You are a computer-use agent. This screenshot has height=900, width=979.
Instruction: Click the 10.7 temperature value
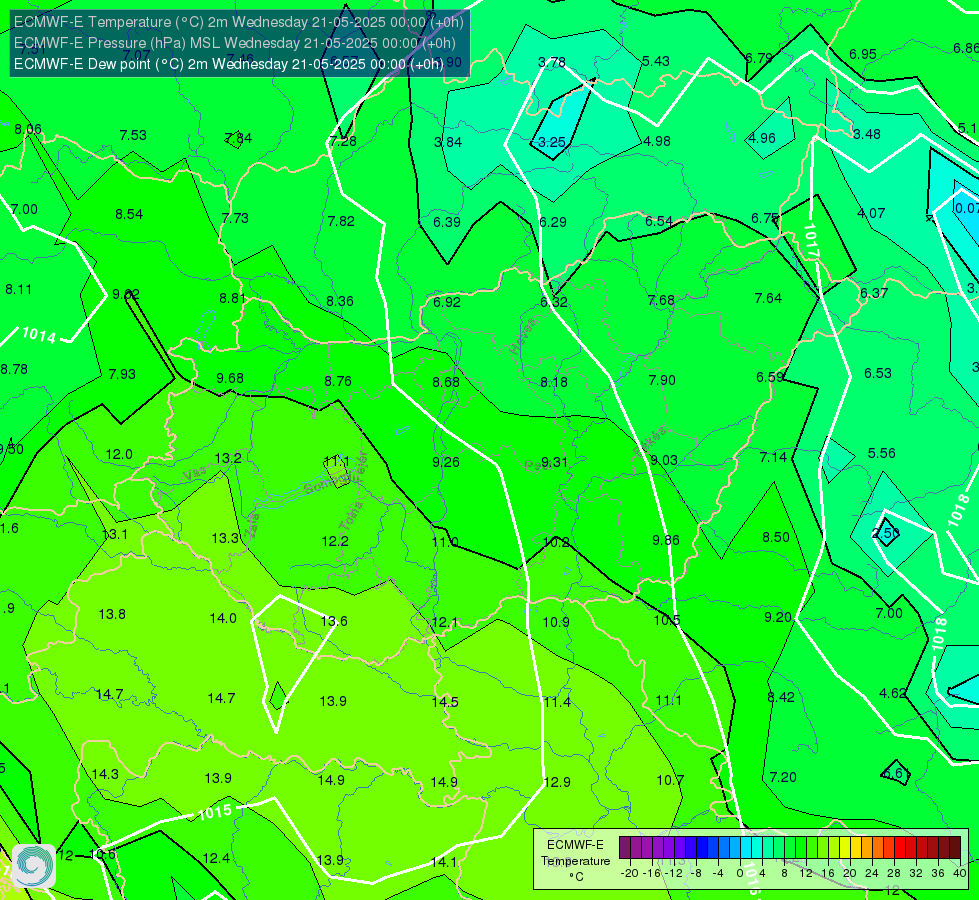click(x=670, y=781)
